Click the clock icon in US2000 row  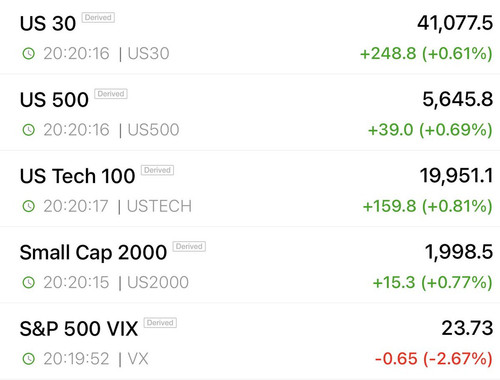pos(28,282)
